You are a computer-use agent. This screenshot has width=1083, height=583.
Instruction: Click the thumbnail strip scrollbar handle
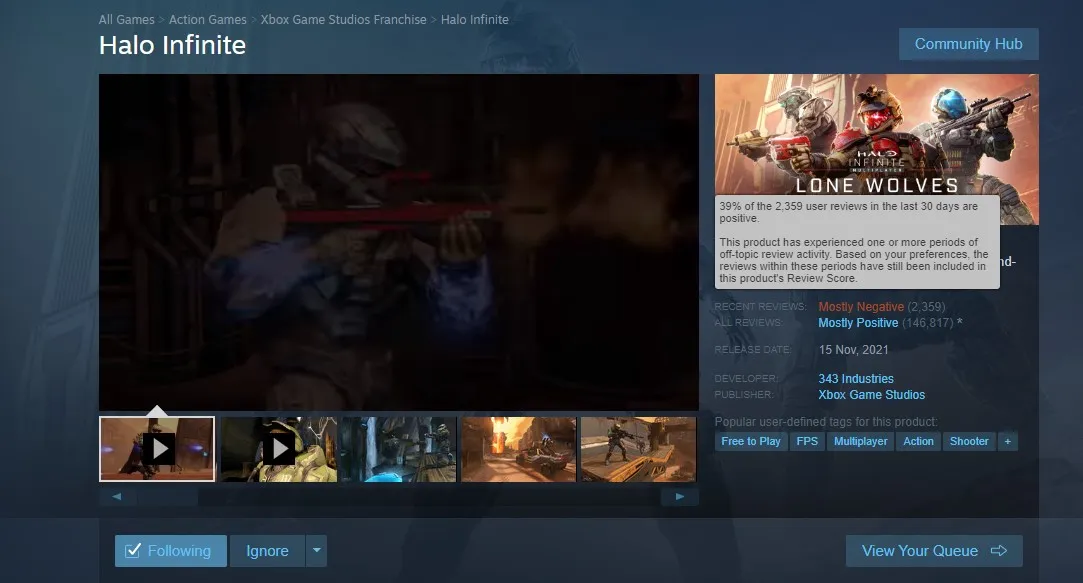tap(167, 496)
